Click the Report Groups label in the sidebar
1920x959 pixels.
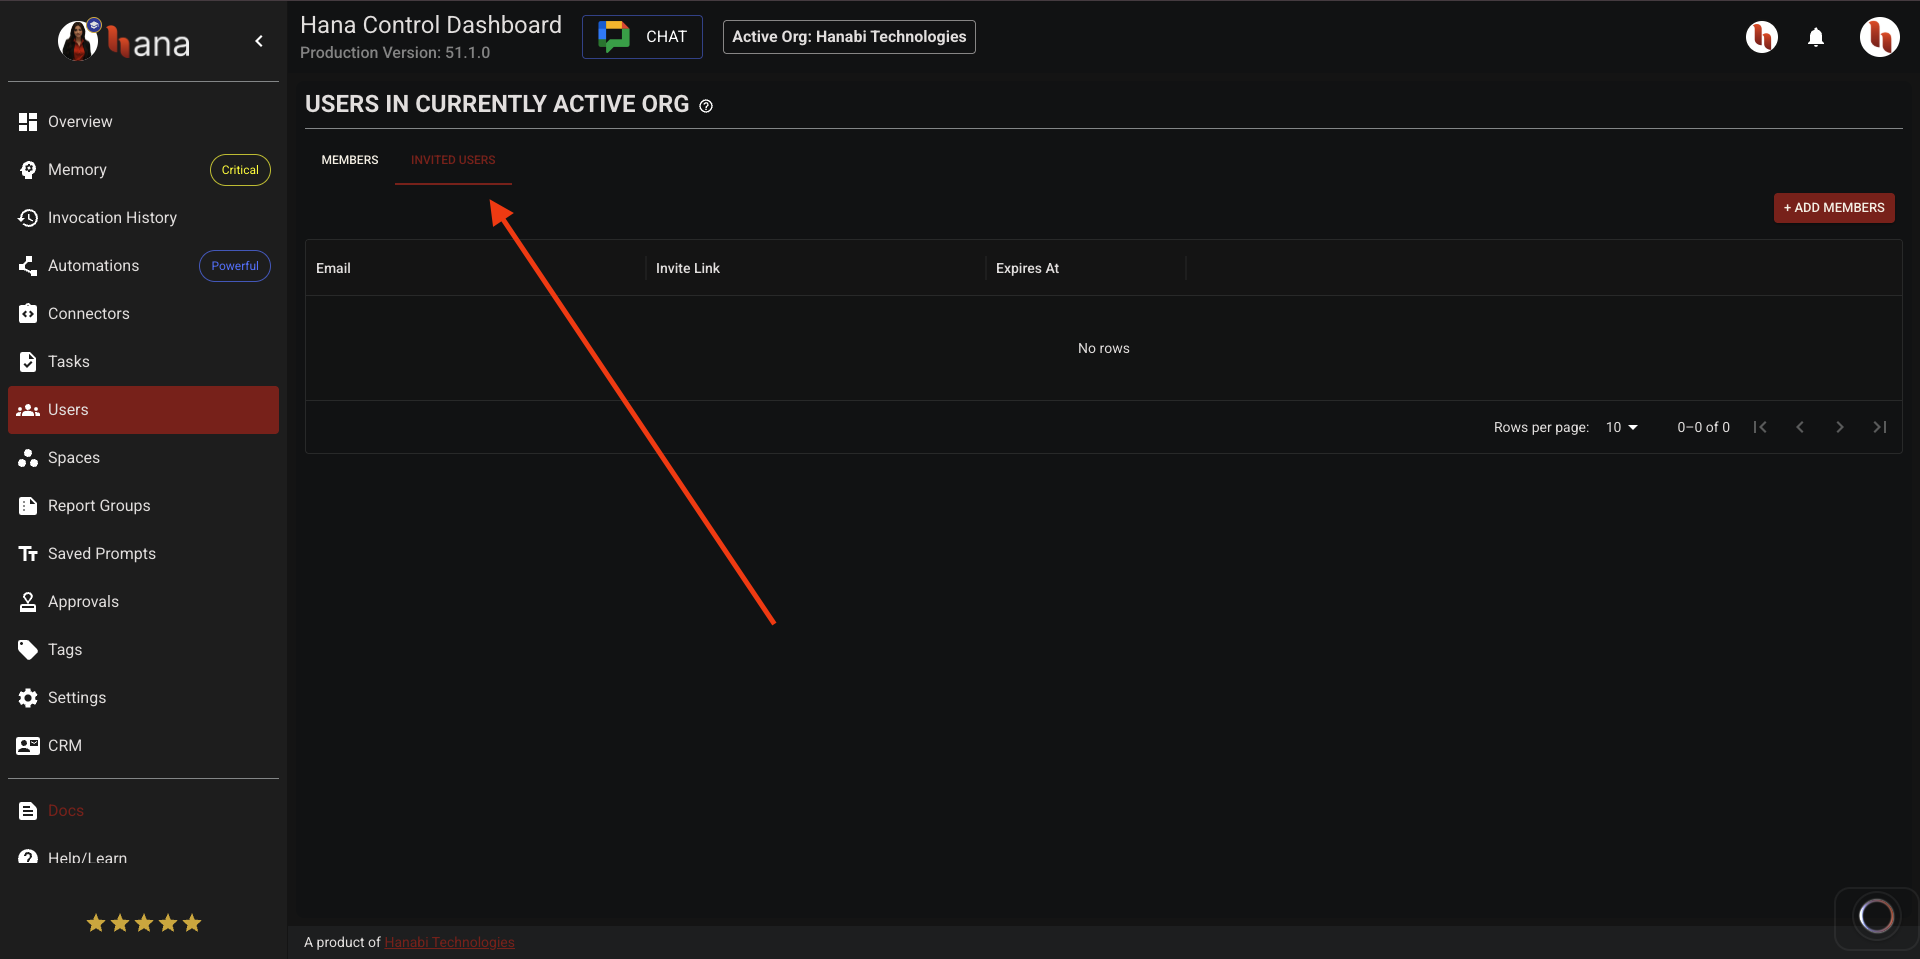coord(99,506)
